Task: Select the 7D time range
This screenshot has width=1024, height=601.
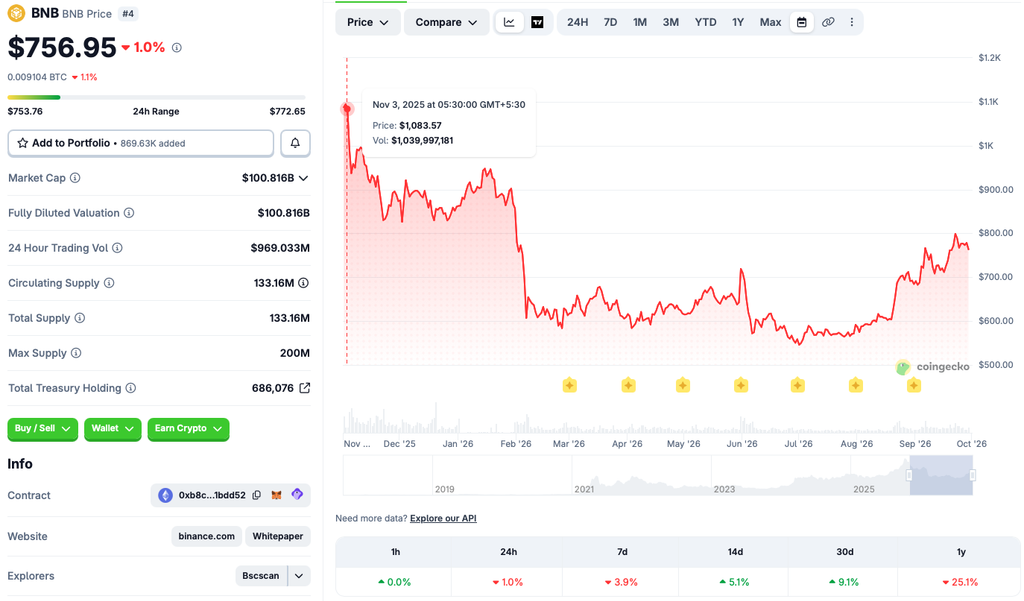Action: [x=610, y=22]
